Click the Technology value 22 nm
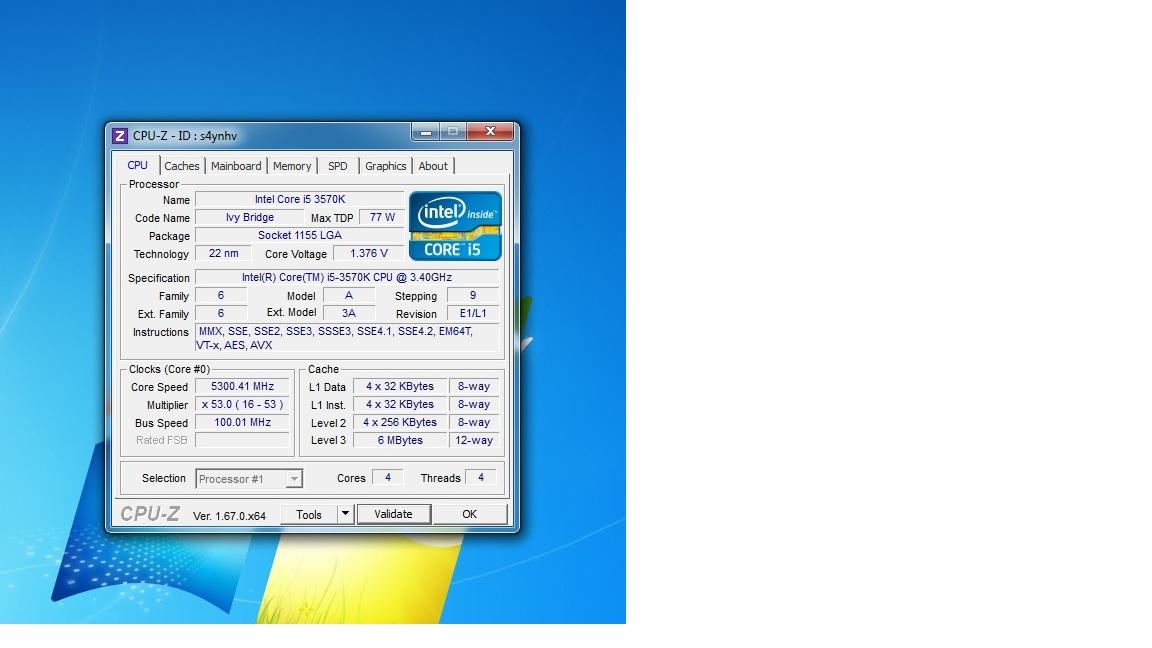Screen dimensions: 1152x648 pyautogui.click(x=223, y=253)
